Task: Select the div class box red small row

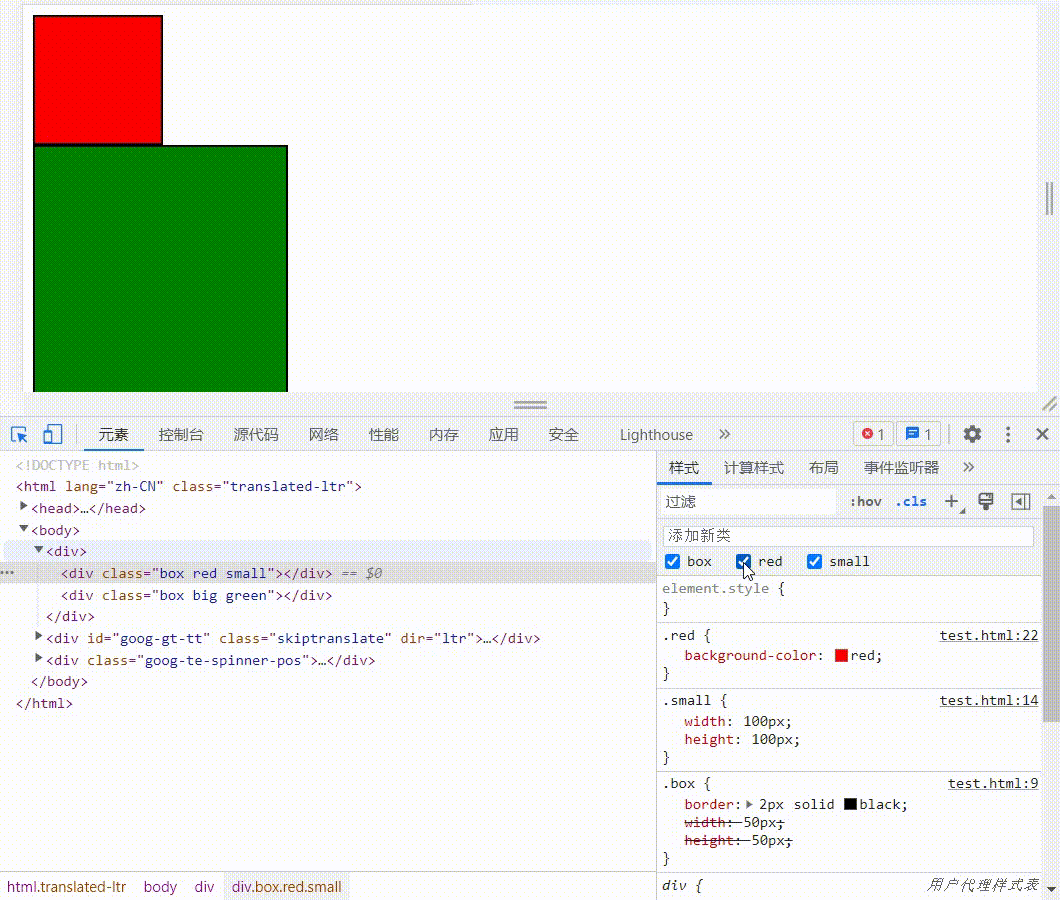Action: 328,573
